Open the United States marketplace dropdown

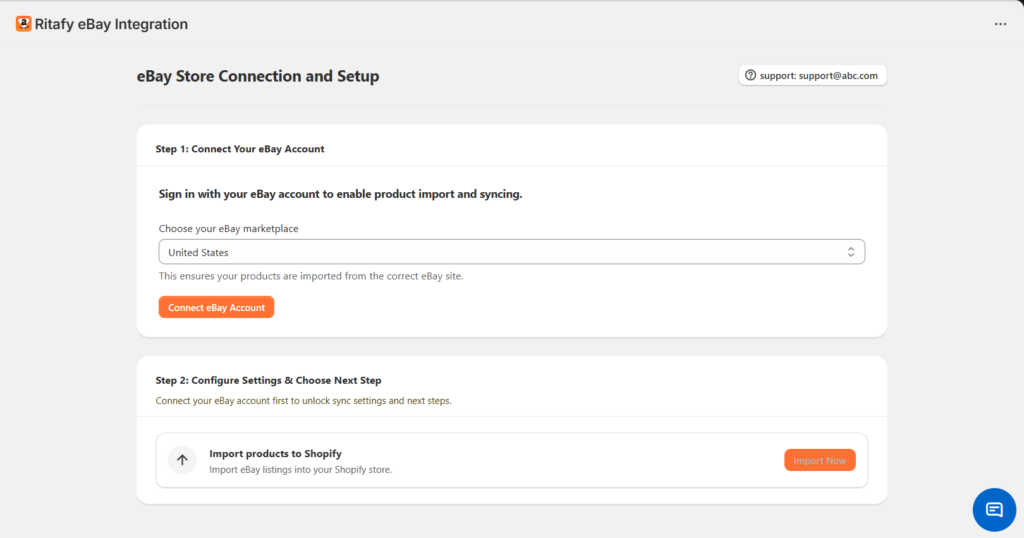click(511, 252)
